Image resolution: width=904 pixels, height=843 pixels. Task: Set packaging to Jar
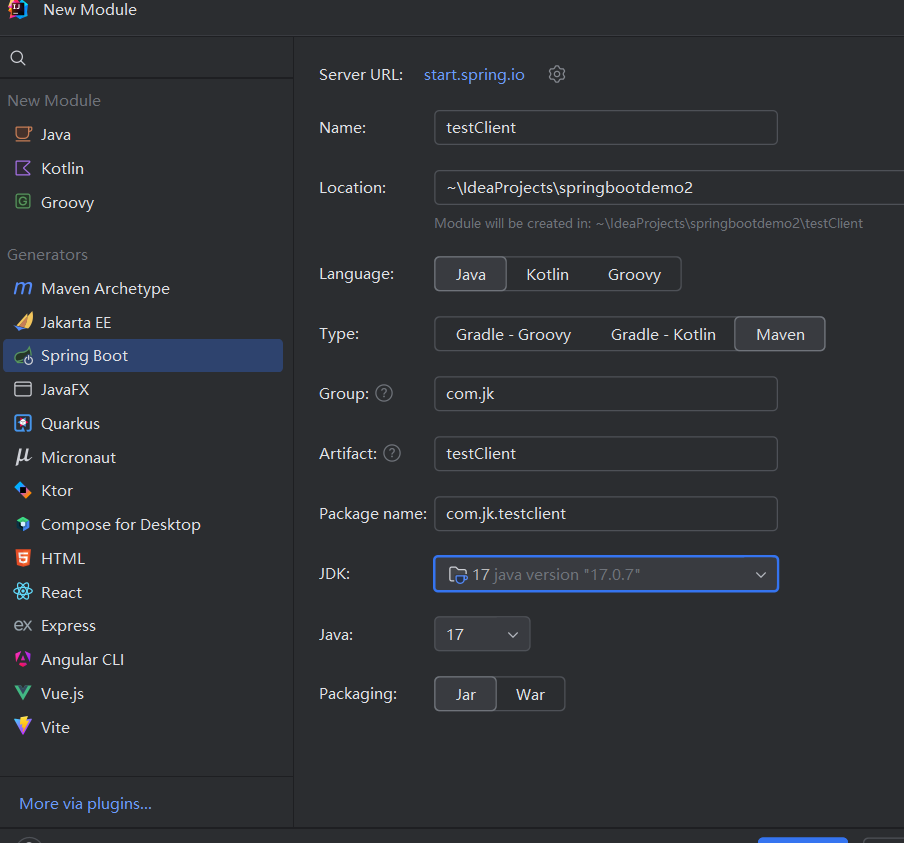465,694
